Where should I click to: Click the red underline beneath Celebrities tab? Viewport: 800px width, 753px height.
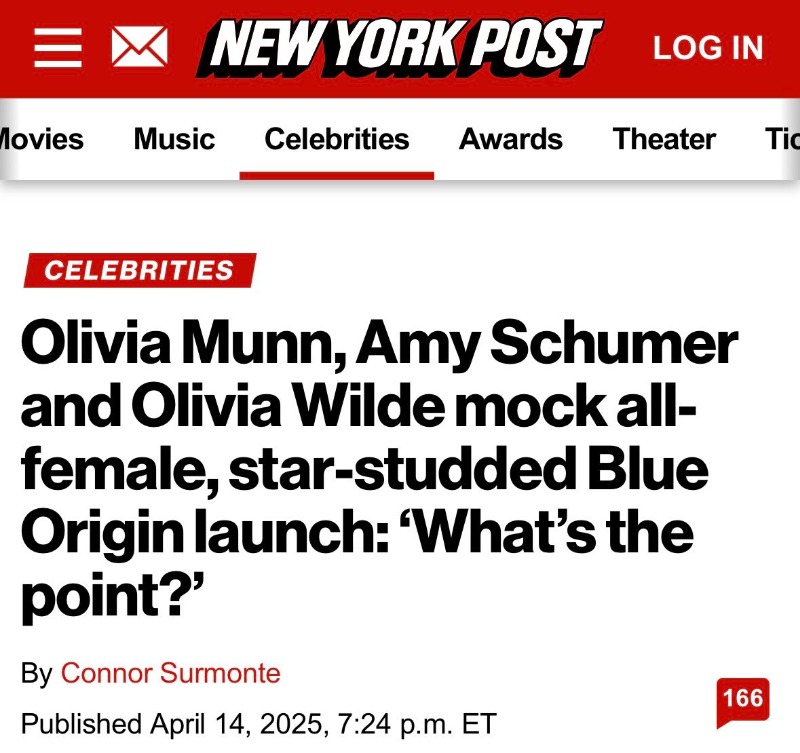[337, 176]
